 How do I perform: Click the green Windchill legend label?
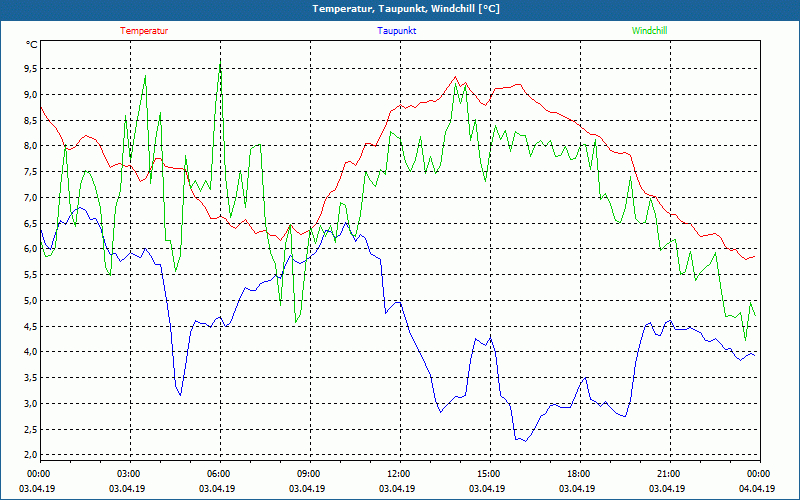649,31
